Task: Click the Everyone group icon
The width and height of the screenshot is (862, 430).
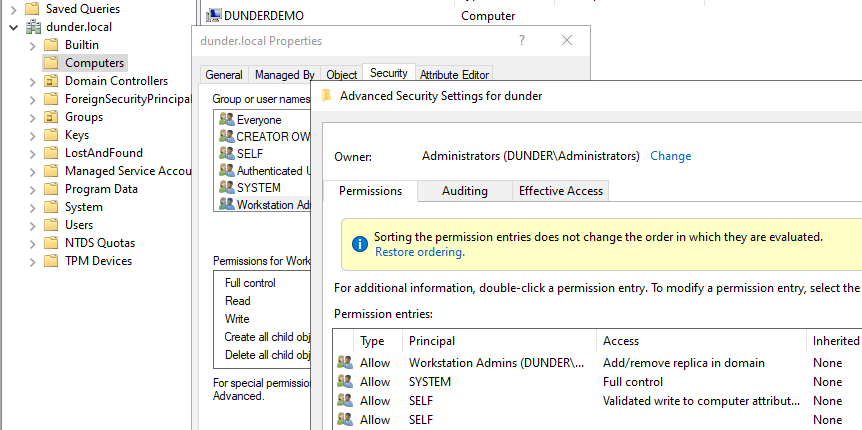Action: [x=226, y=119]
